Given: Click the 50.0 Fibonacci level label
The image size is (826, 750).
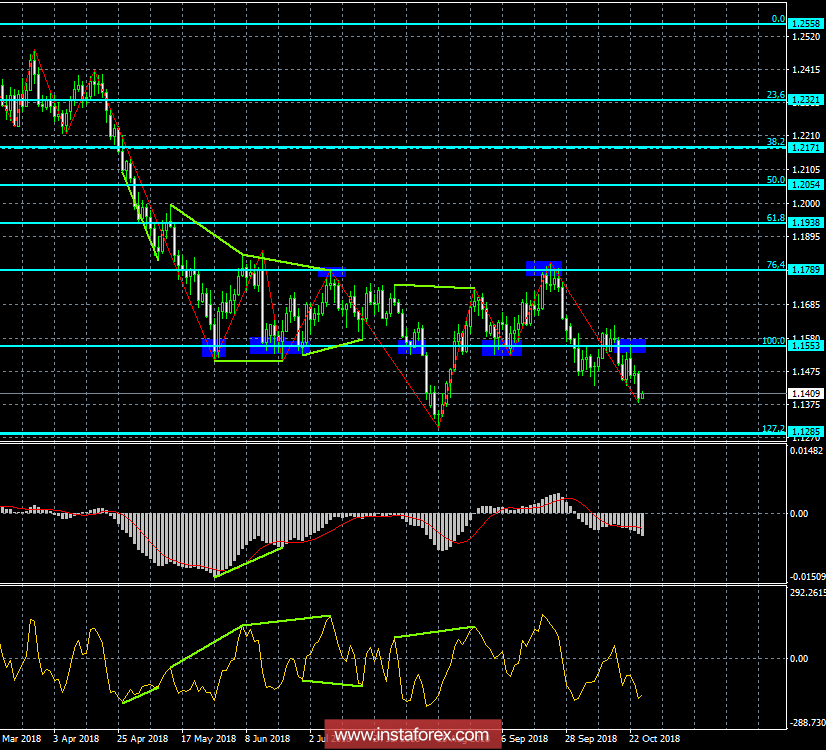Looking at the screenshot, I should click(774, 180).
